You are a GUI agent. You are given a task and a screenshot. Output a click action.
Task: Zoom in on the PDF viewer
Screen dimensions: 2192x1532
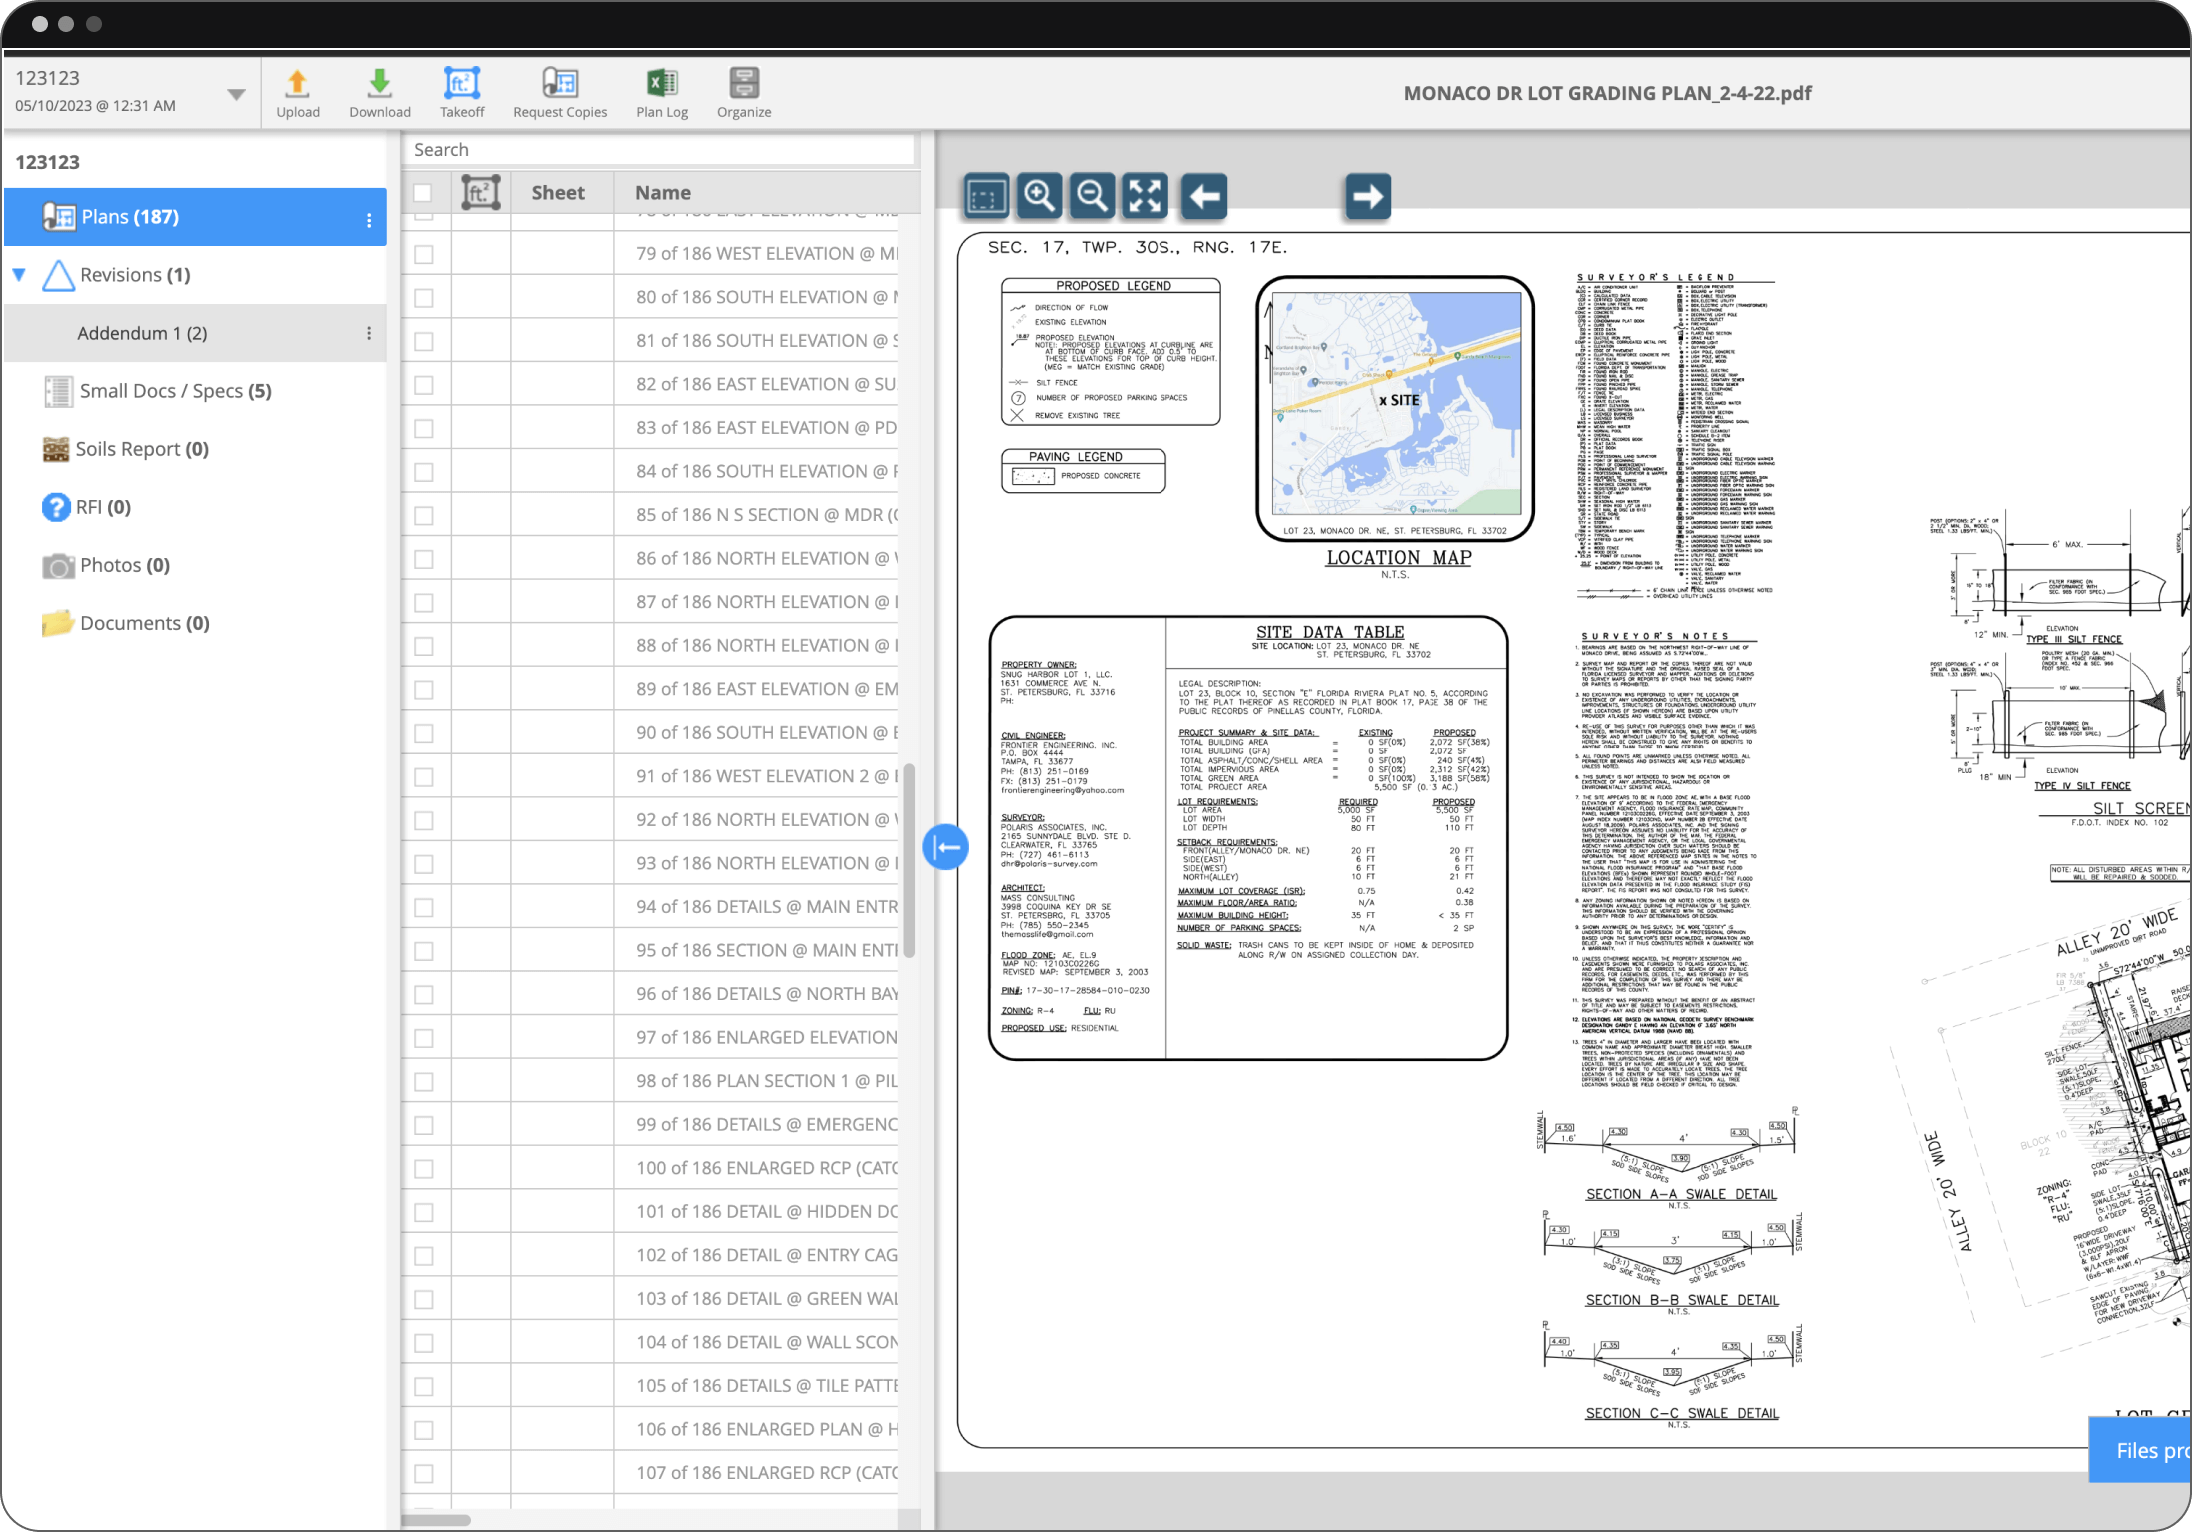(x=1039, y=196)
